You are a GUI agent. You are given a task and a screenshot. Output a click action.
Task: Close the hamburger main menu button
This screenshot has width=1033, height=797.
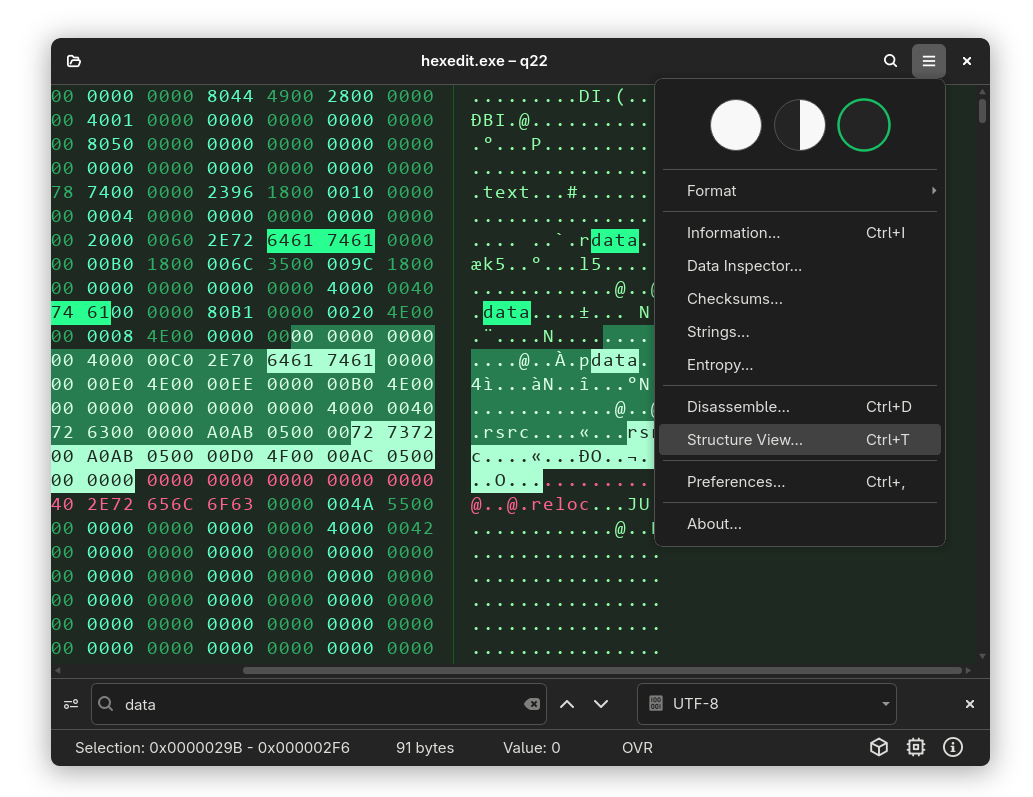click(928, 61)
